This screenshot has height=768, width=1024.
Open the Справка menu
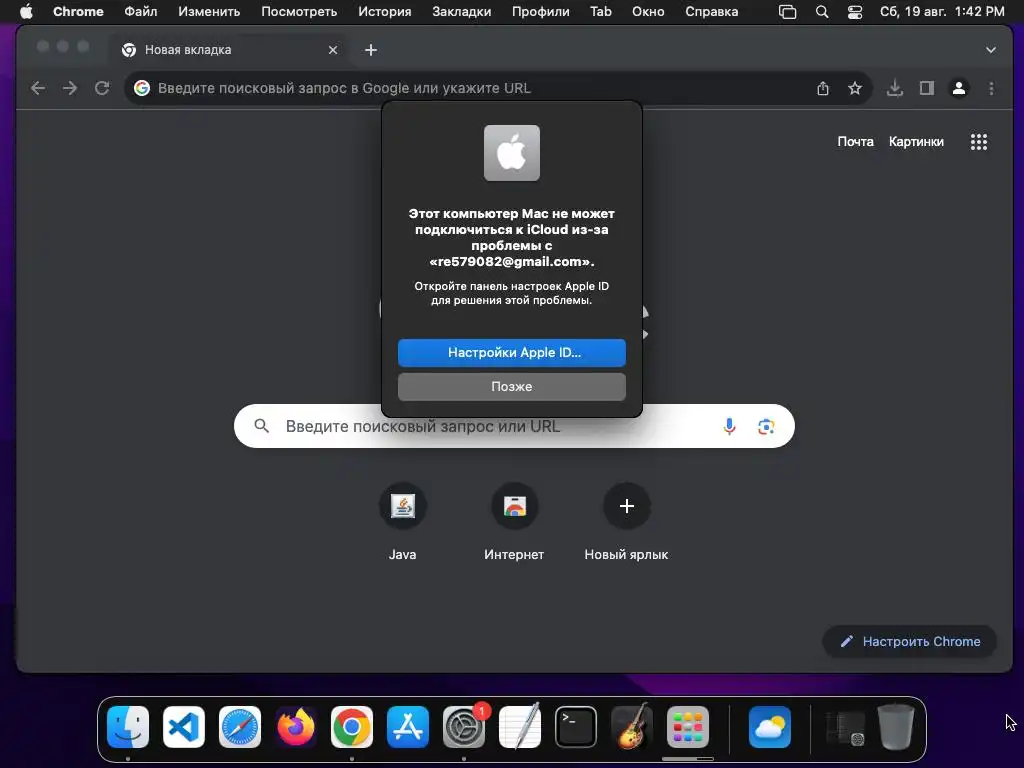coord(711,12)
